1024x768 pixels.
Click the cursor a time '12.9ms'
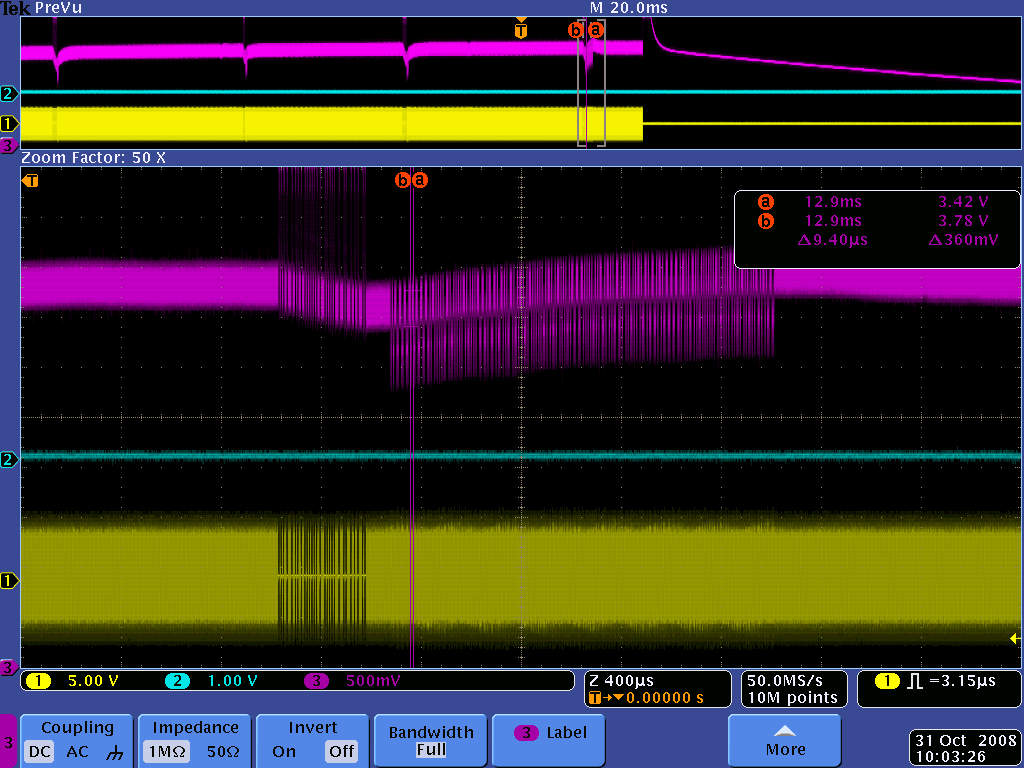click(x=833, y=202)
